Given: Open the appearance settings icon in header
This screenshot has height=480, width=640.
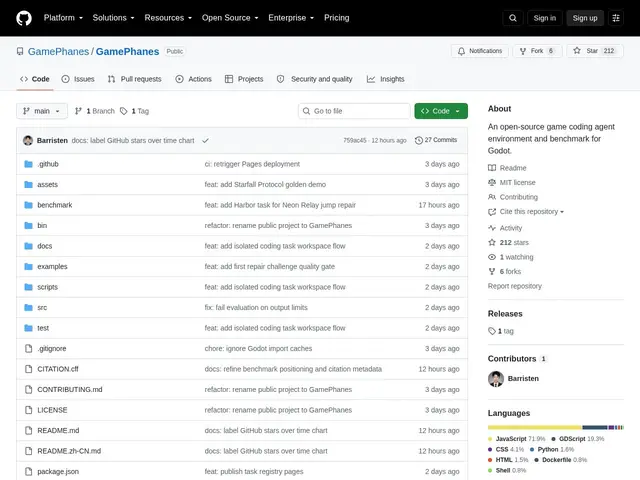Looking at the screenshot, I should click(x=616, y=18).
